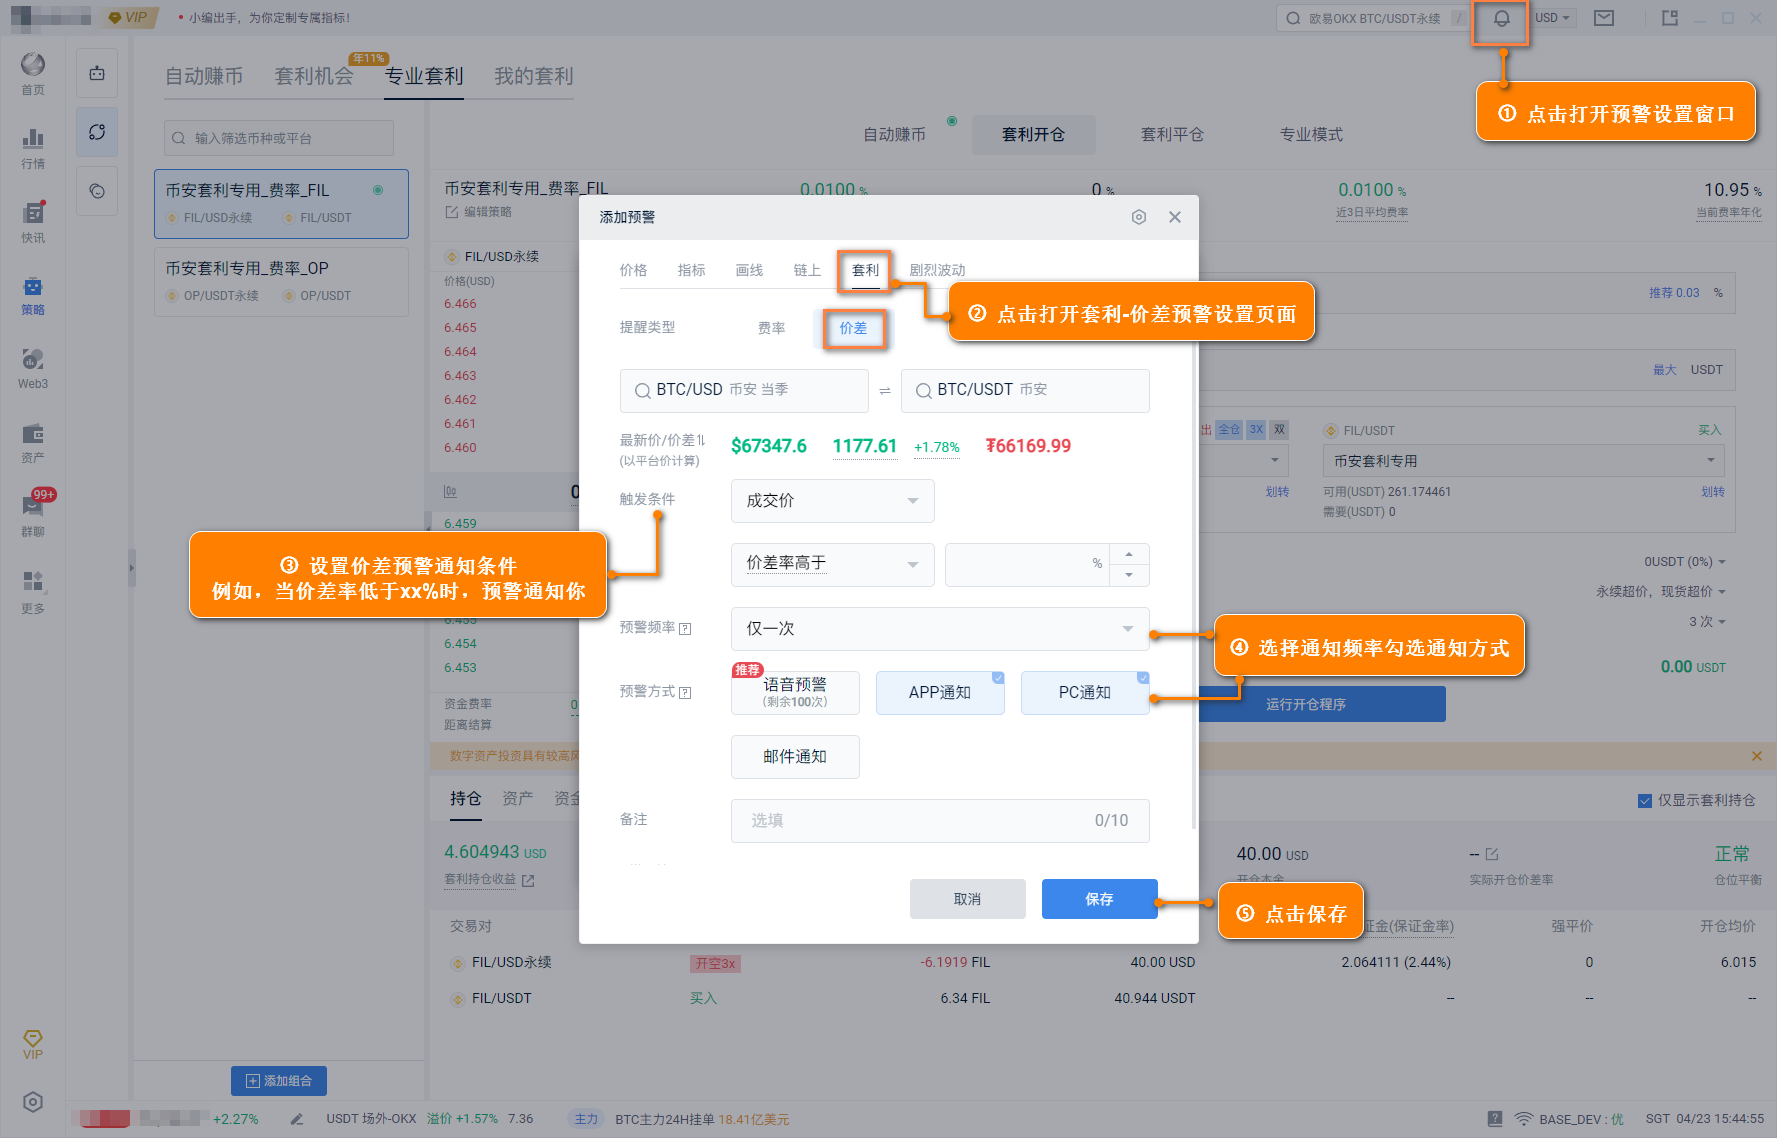Select the 价差 reminder type
The width and height of the screenshot is (1777, 1138).
click(x=853, y=328)
